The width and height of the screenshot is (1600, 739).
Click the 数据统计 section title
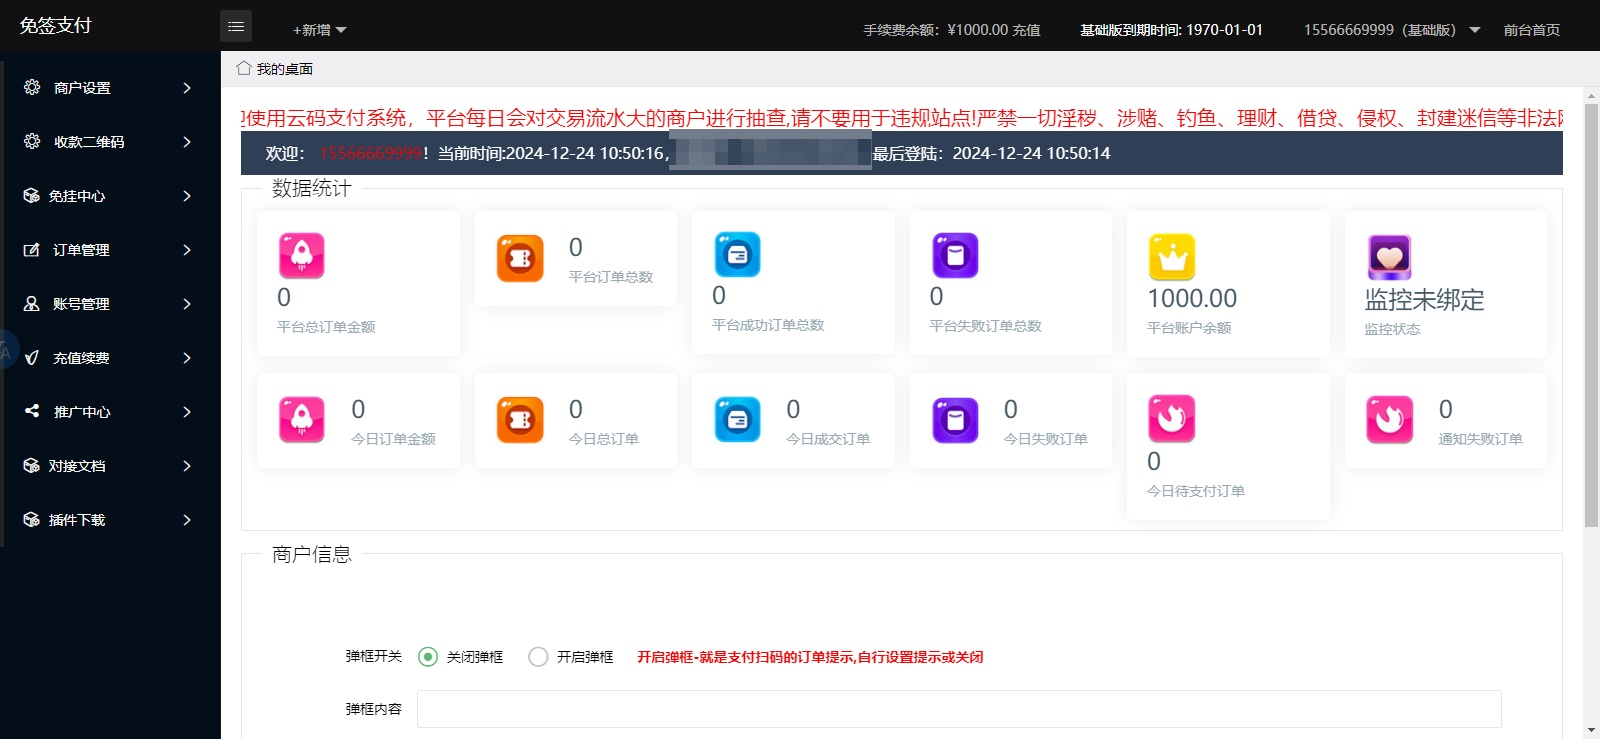[x=312, y=188]
